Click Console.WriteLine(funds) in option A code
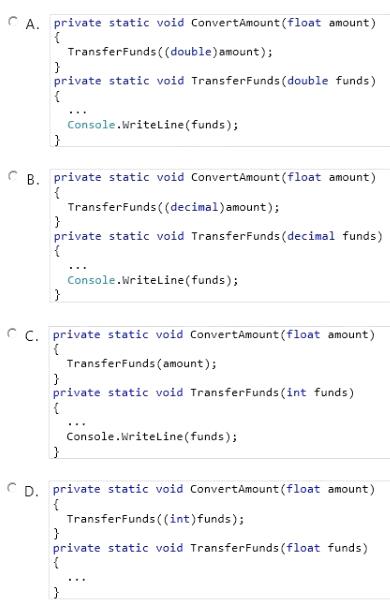Screen dimensions: 390x608 pyautogui.click(x=153, y=125)
